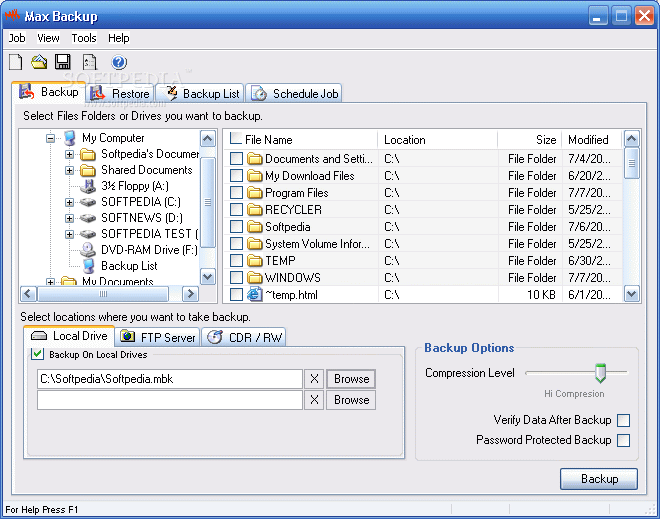The width and height of the screenshot is (660, 519).
Task: Click the Compression Level slider handle
Action: coord(600,373)
